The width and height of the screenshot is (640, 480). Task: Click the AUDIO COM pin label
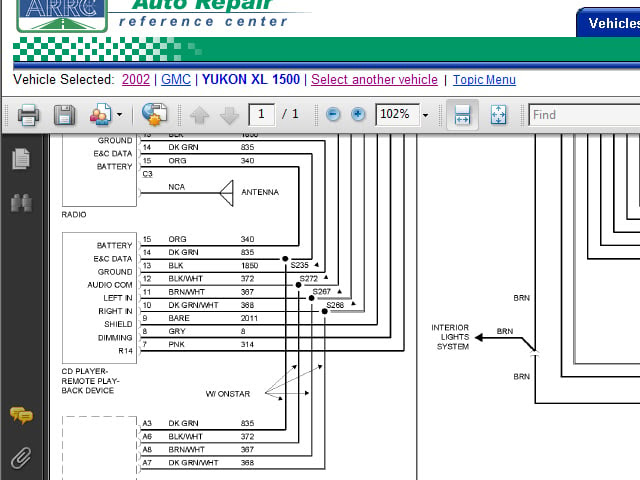[110, 285]
